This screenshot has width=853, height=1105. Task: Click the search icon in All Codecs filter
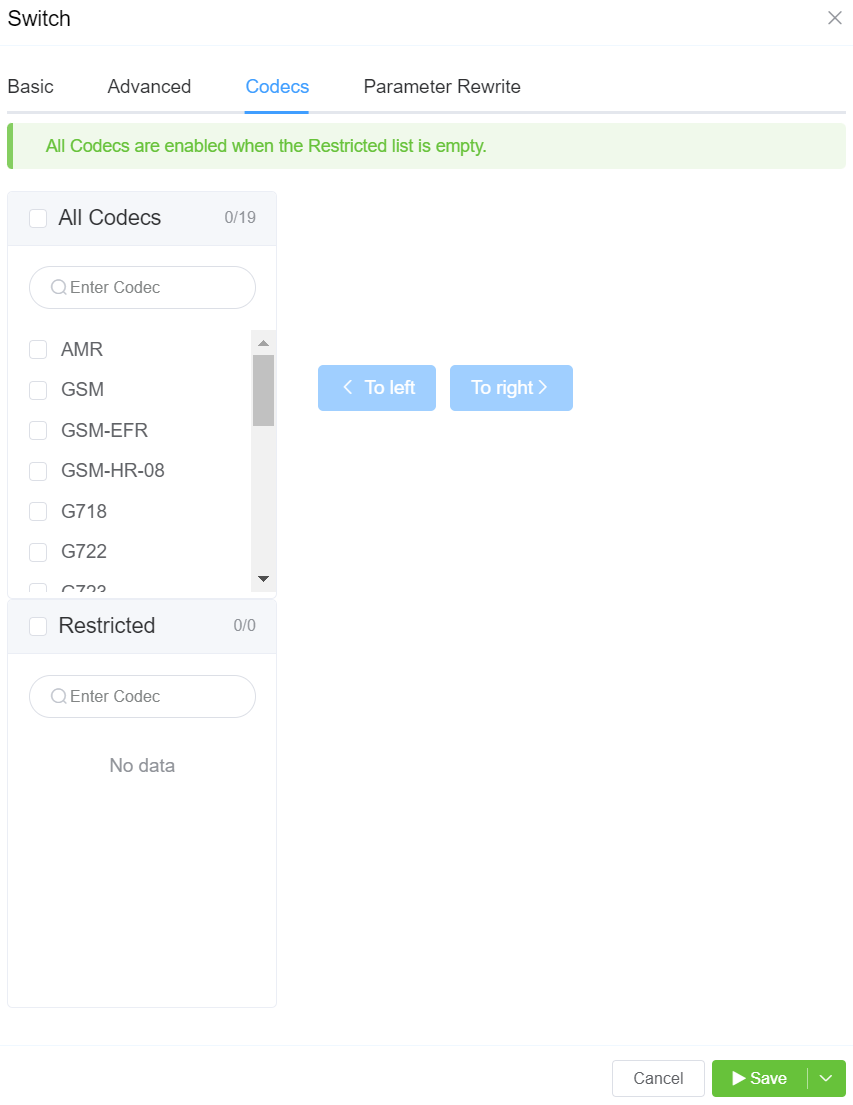59,288
